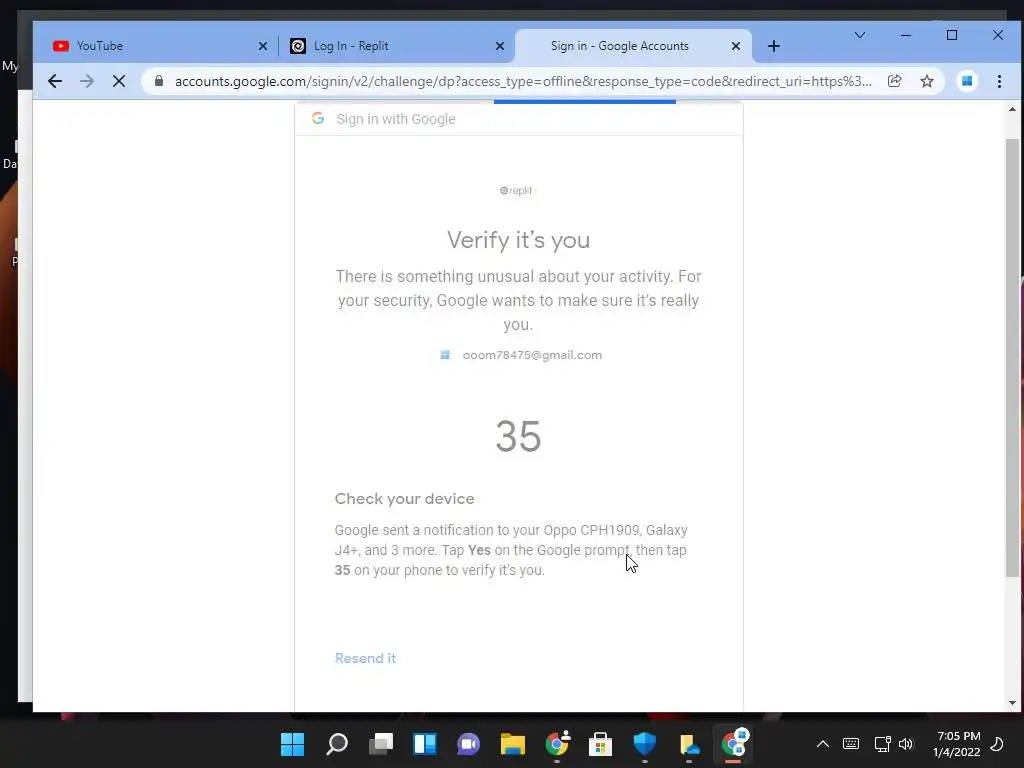
Task: Close the YouTube tab
Action: (x=263, y=46)
